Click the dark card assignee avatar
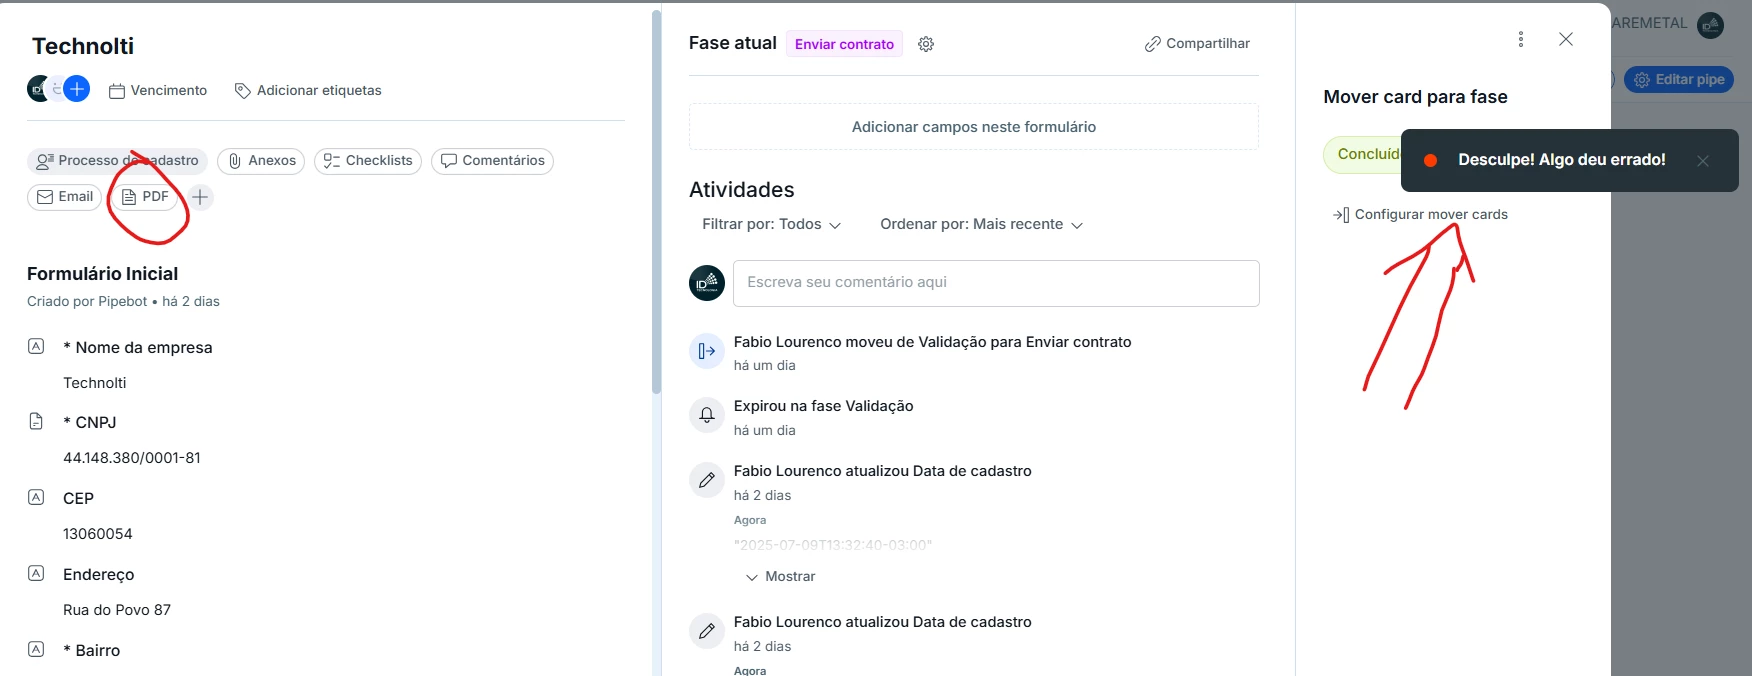1752x676 pixels. pyautogui.click(x=40, y=89)
